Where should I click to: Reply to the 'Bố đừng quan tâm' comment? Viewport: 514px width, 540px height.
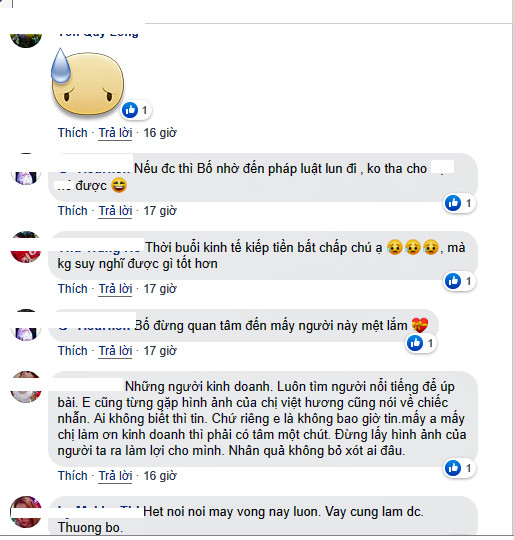115,351
